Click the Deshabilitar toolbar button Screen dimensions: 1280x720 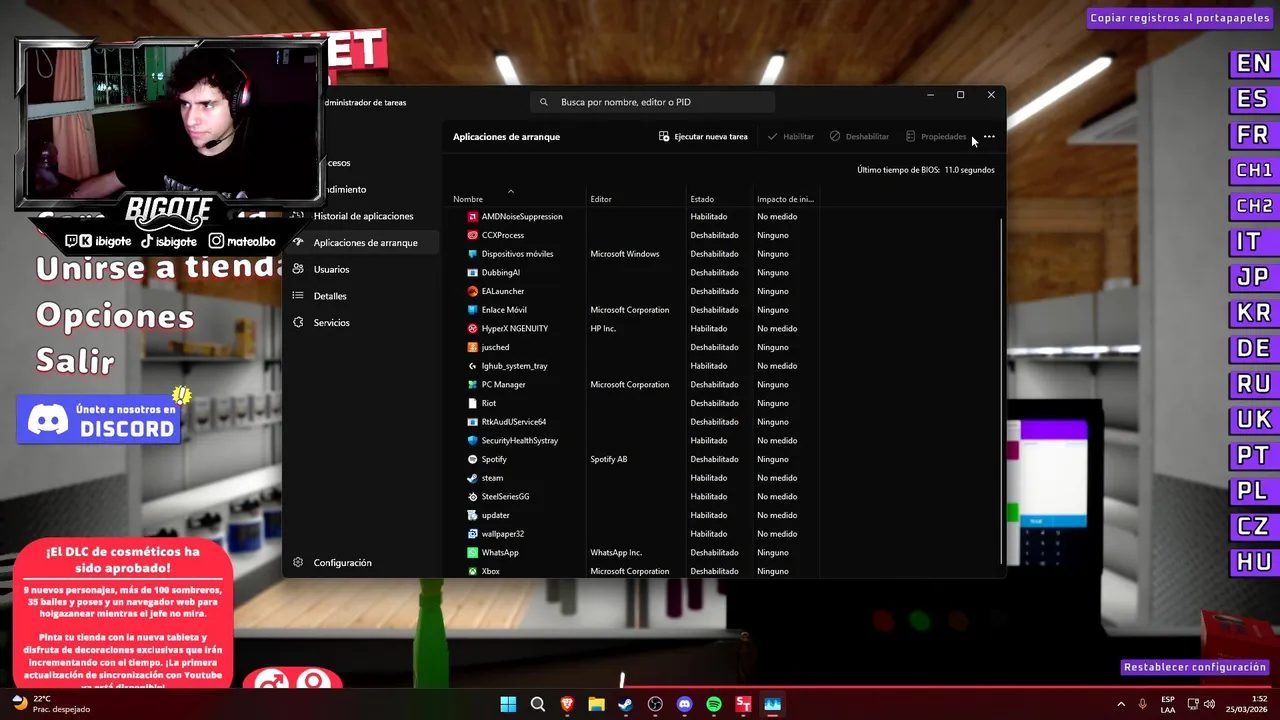[x=859, y=136]
